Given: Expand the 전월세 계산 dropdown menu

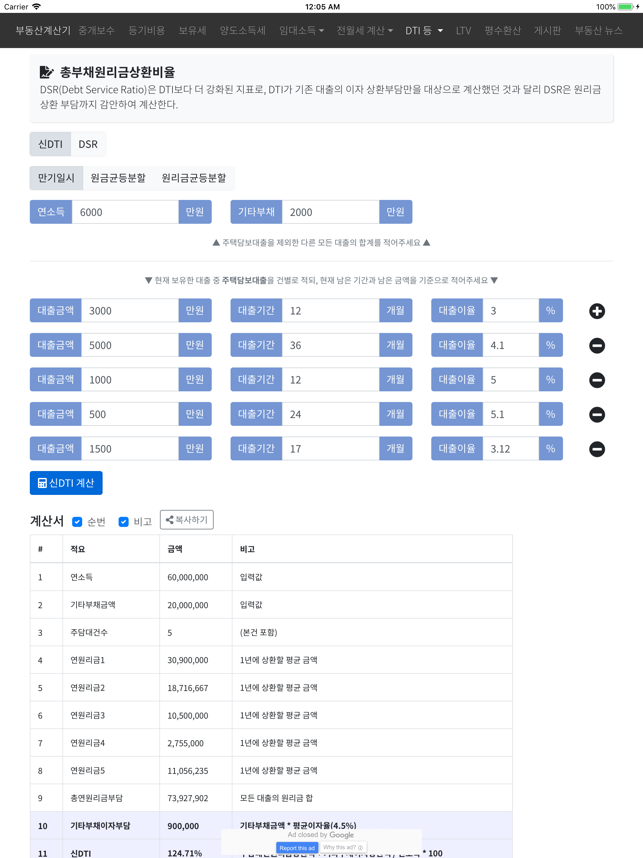Looking at the screenshot, I should 364,31.
